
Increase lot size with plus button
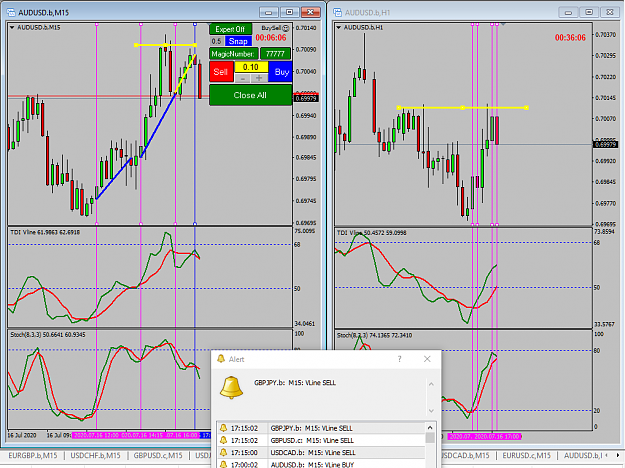pyautogui.click(x=259, y=78)
